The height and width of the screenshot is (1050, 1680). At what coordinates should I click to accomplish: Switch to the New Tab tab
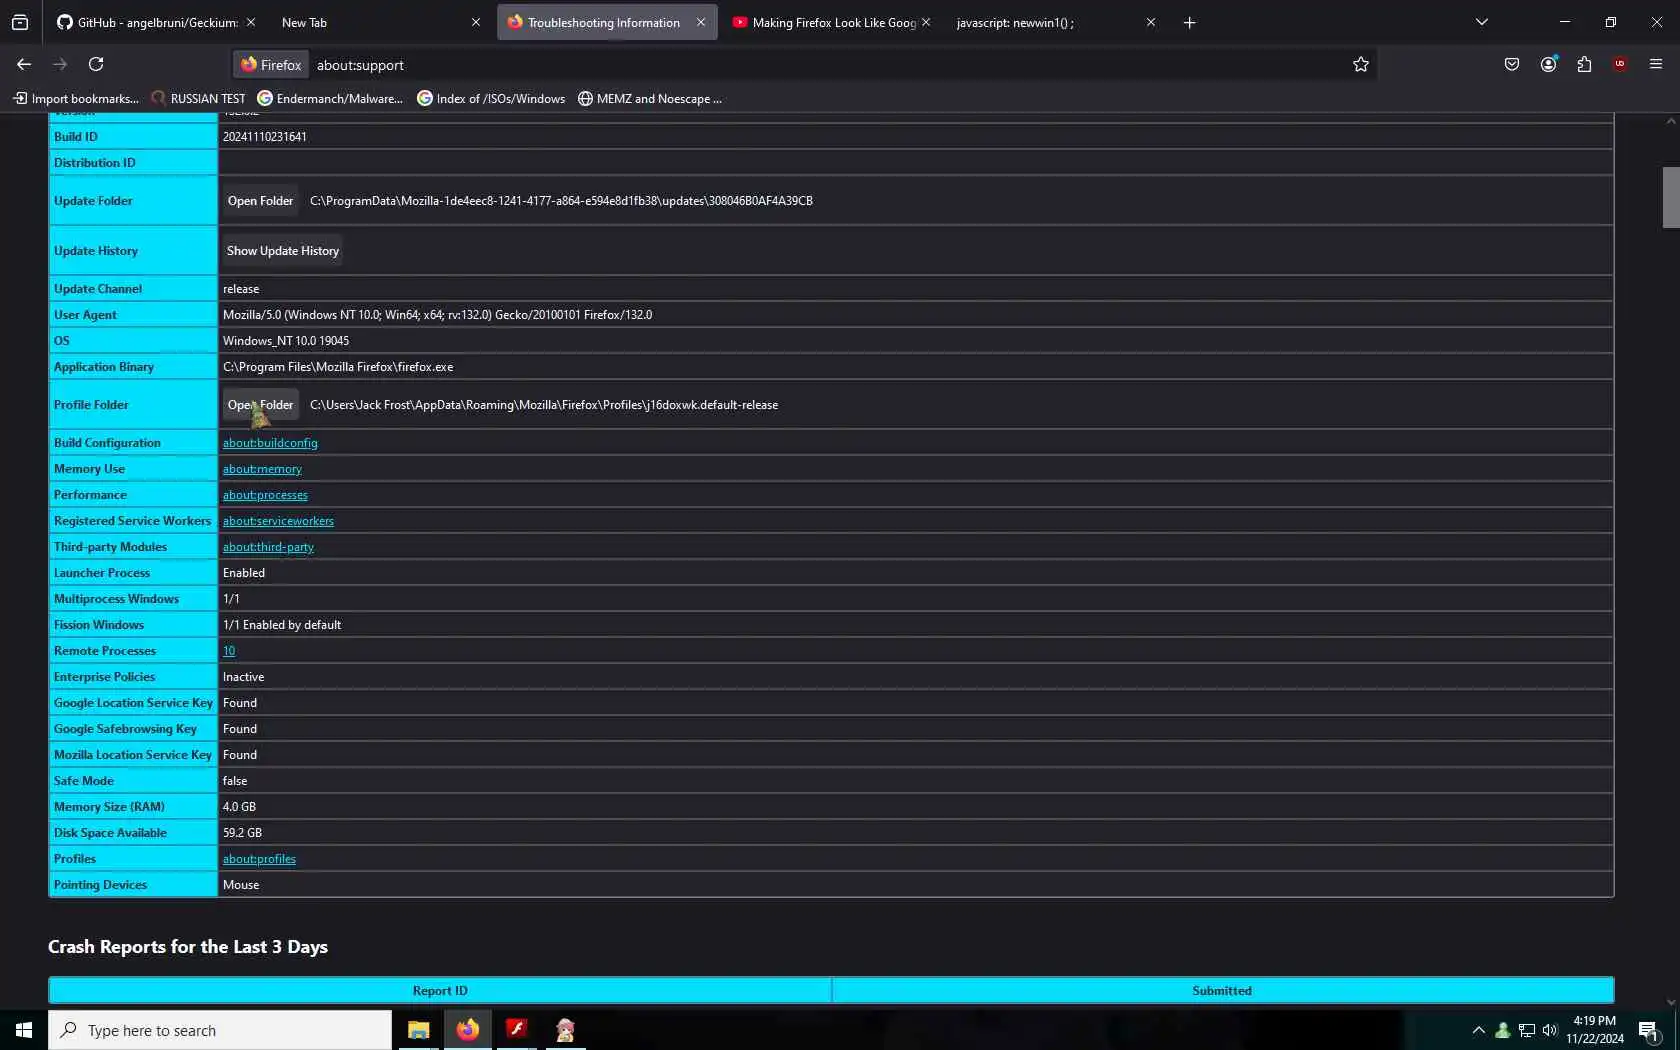(380, 22)
